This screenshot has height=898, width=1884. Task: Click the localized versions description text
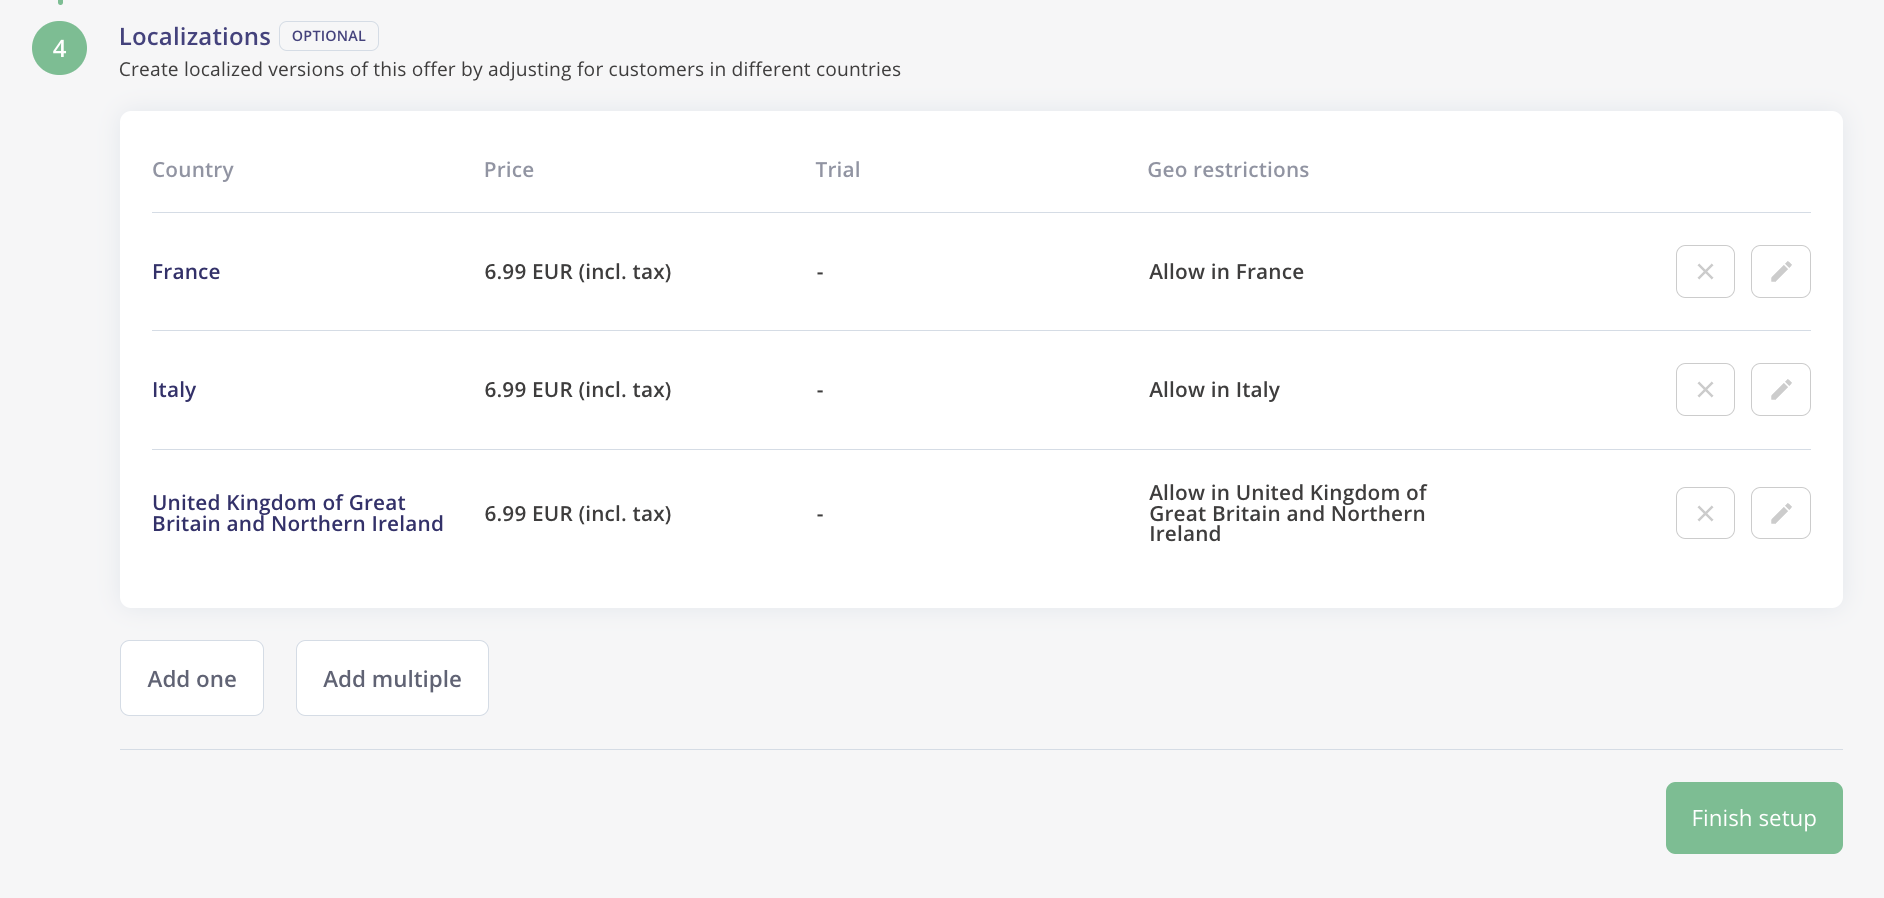pos(510,69)
